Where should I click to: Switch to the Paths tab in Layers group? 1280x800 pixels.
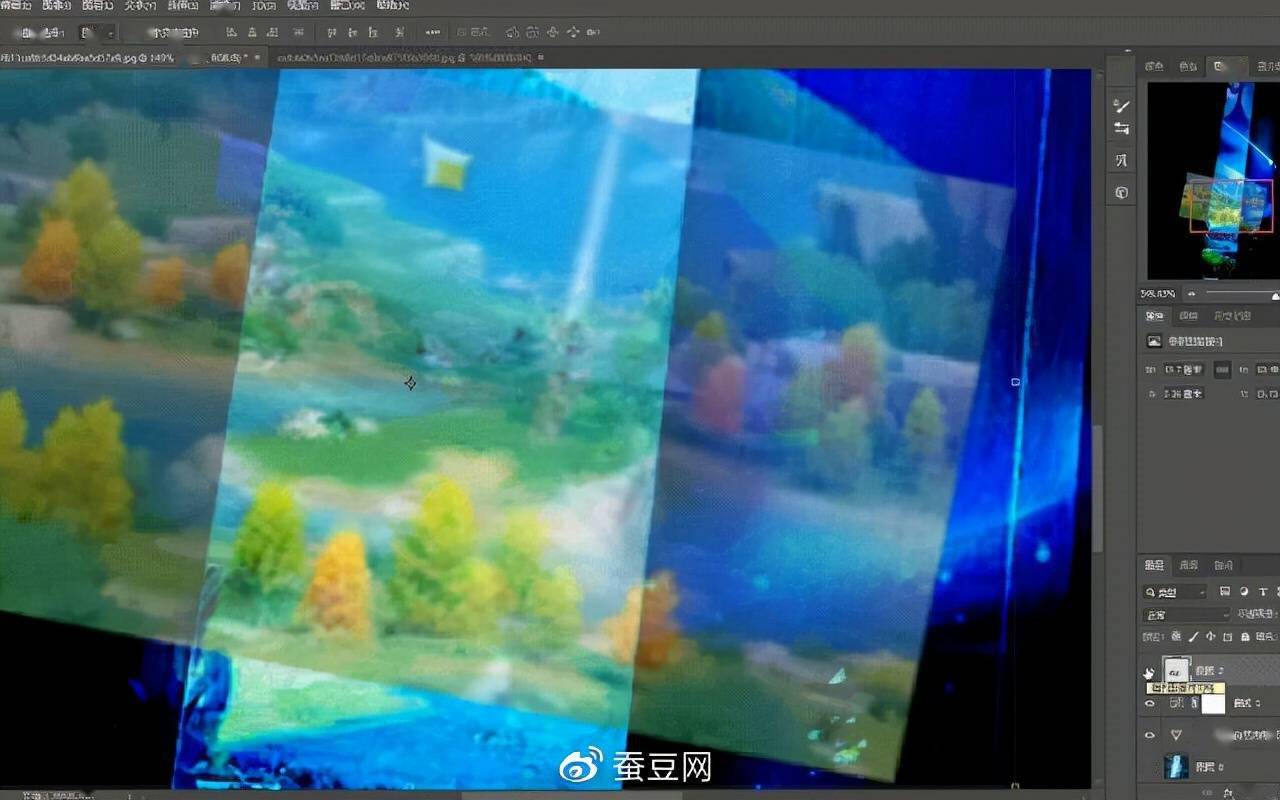pos(1222,565)
